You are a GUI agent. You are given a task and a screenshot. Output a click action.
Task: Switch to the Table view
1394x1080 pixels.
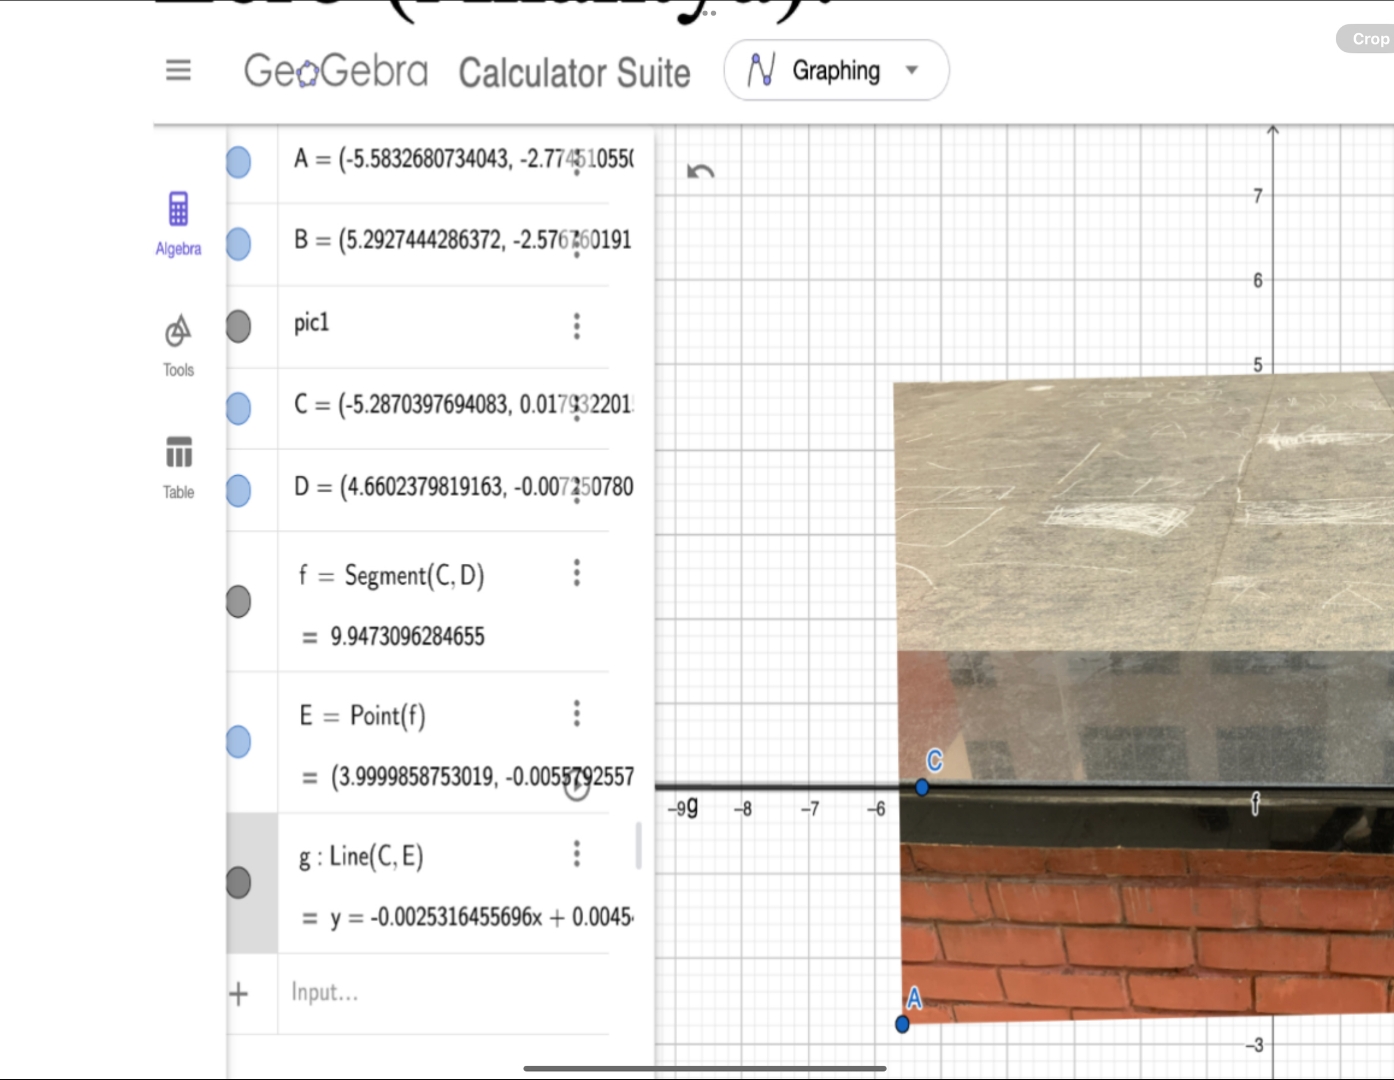tap(178, 465)
